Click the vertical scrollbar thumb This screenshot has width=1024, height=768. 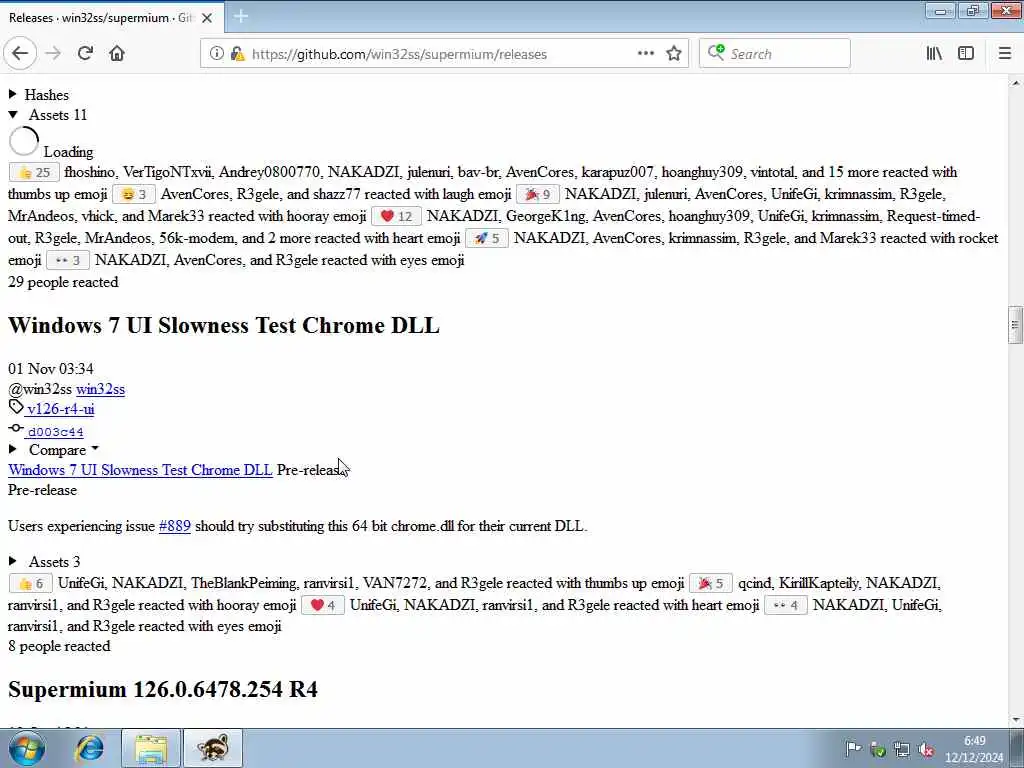pos(1014,325)
